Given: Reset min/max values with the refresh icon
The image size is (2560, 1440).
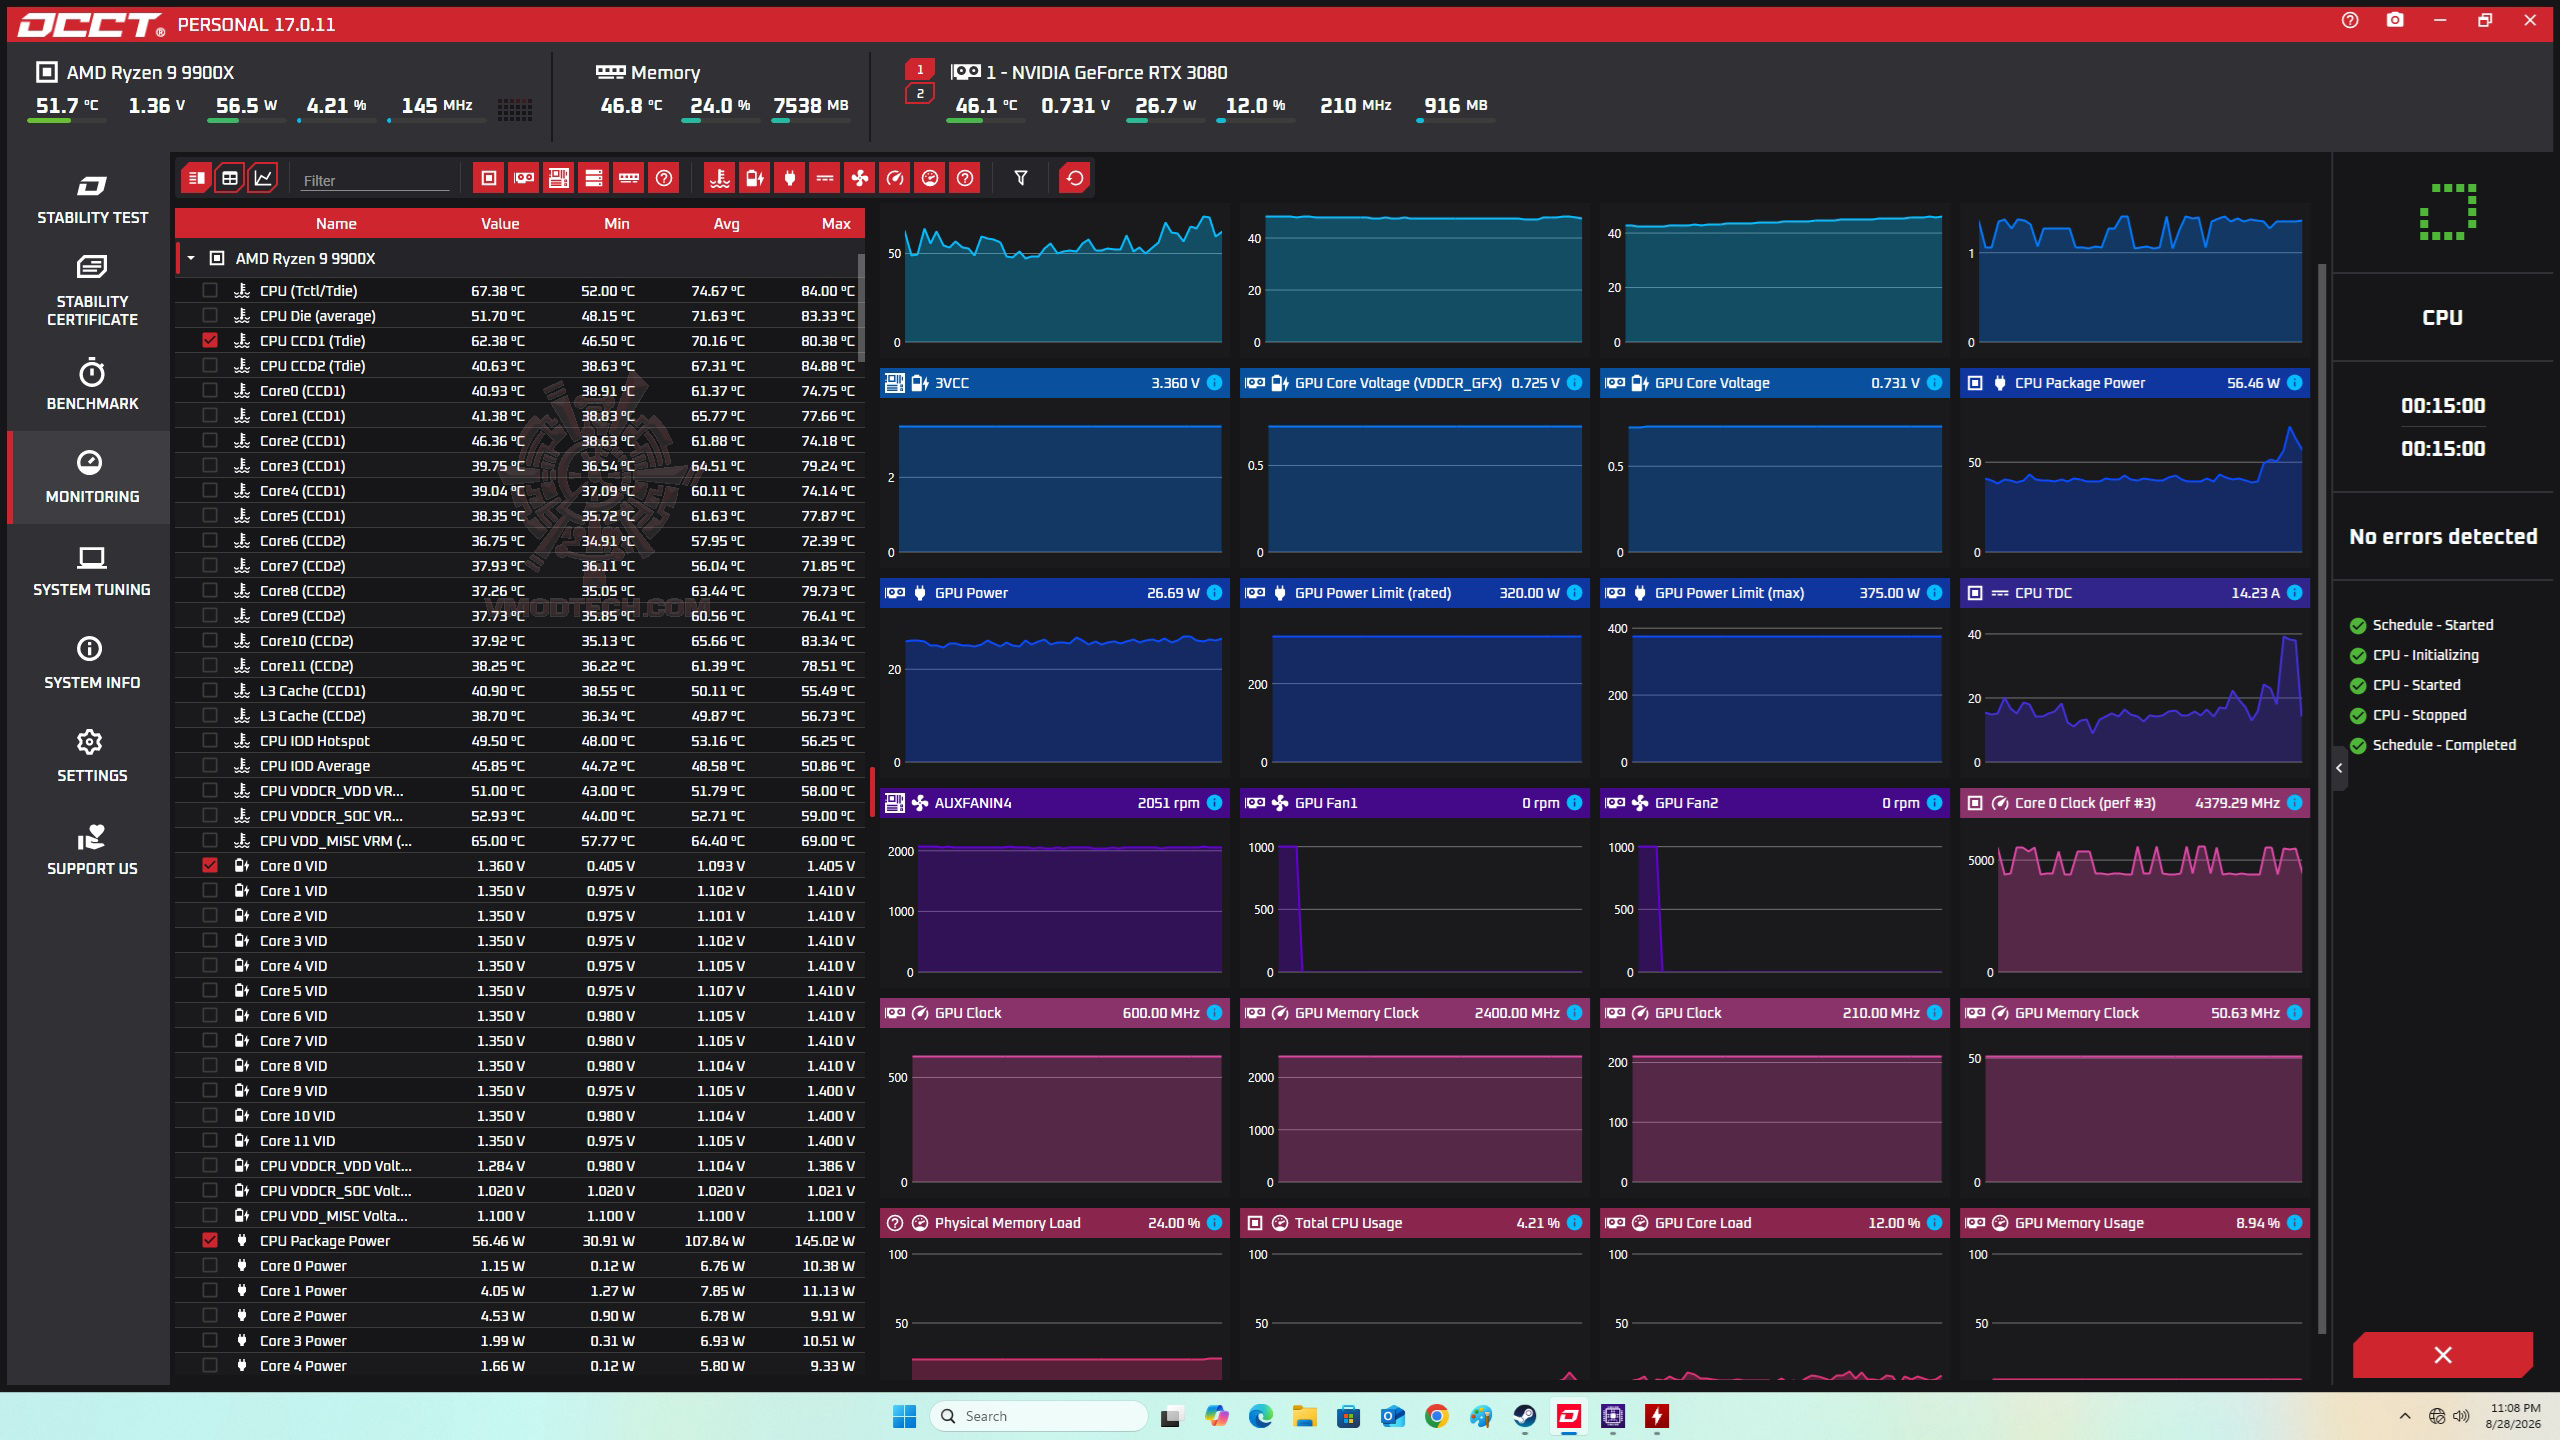Looking at the screenshot, I should click(1075, 179).
